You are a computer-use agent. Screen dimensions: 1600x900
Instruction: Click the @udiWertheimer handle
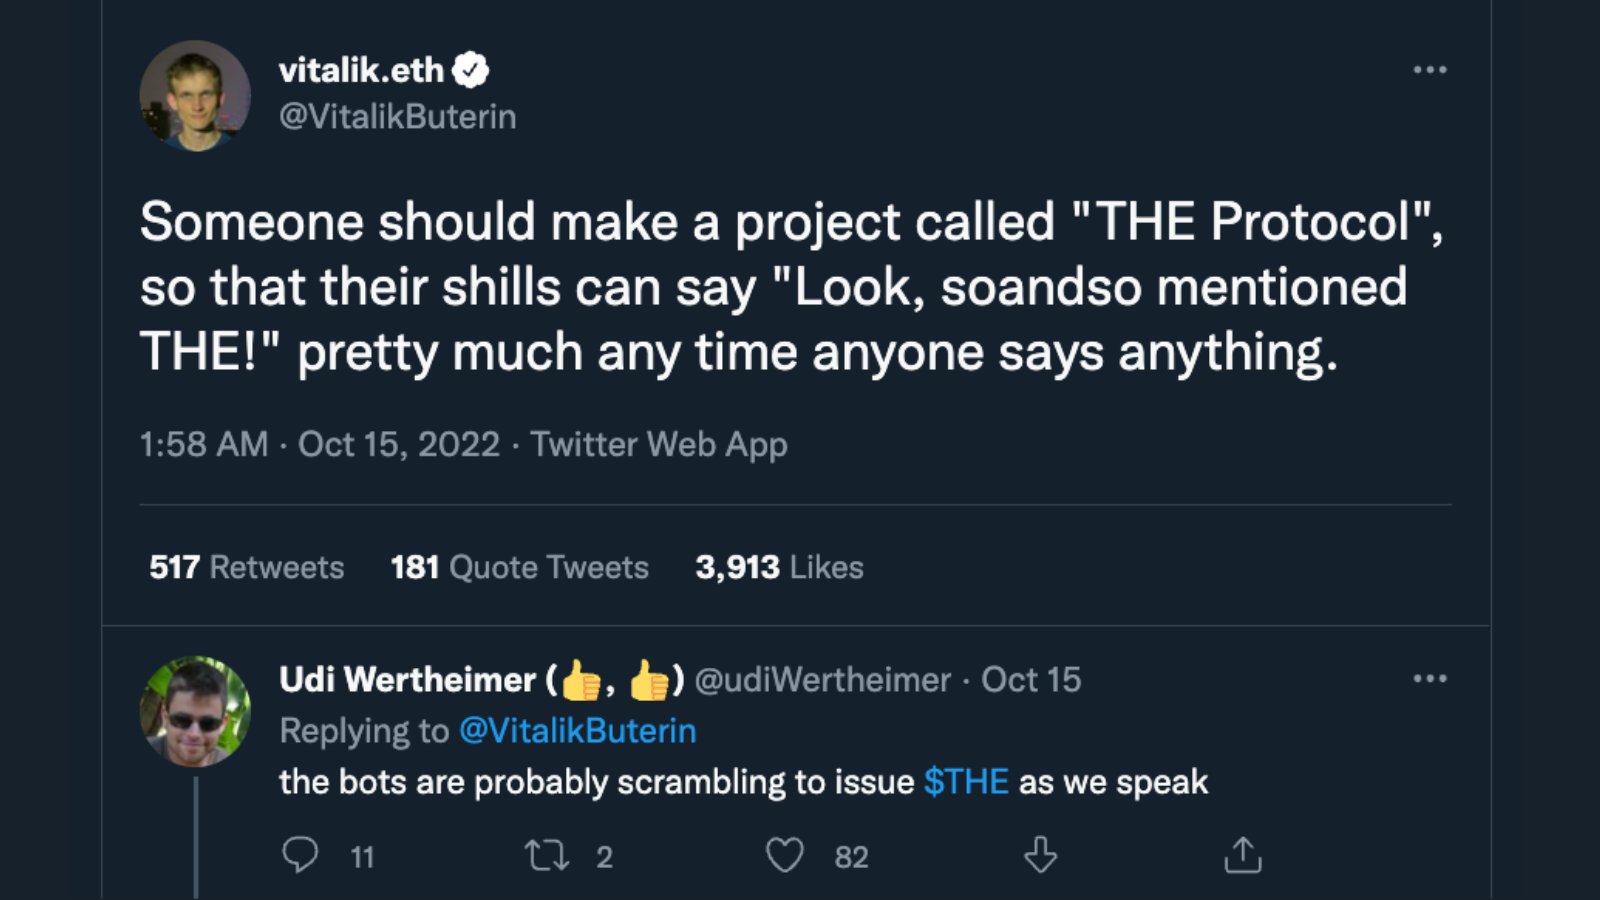[x=822, y=680]
